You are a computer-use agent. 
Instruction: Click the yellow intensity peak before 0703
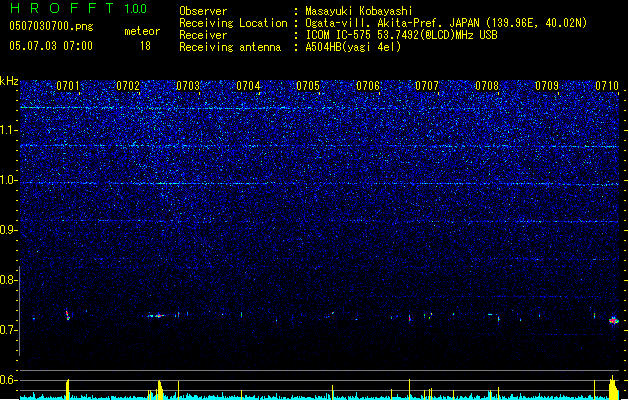point(160,390)
